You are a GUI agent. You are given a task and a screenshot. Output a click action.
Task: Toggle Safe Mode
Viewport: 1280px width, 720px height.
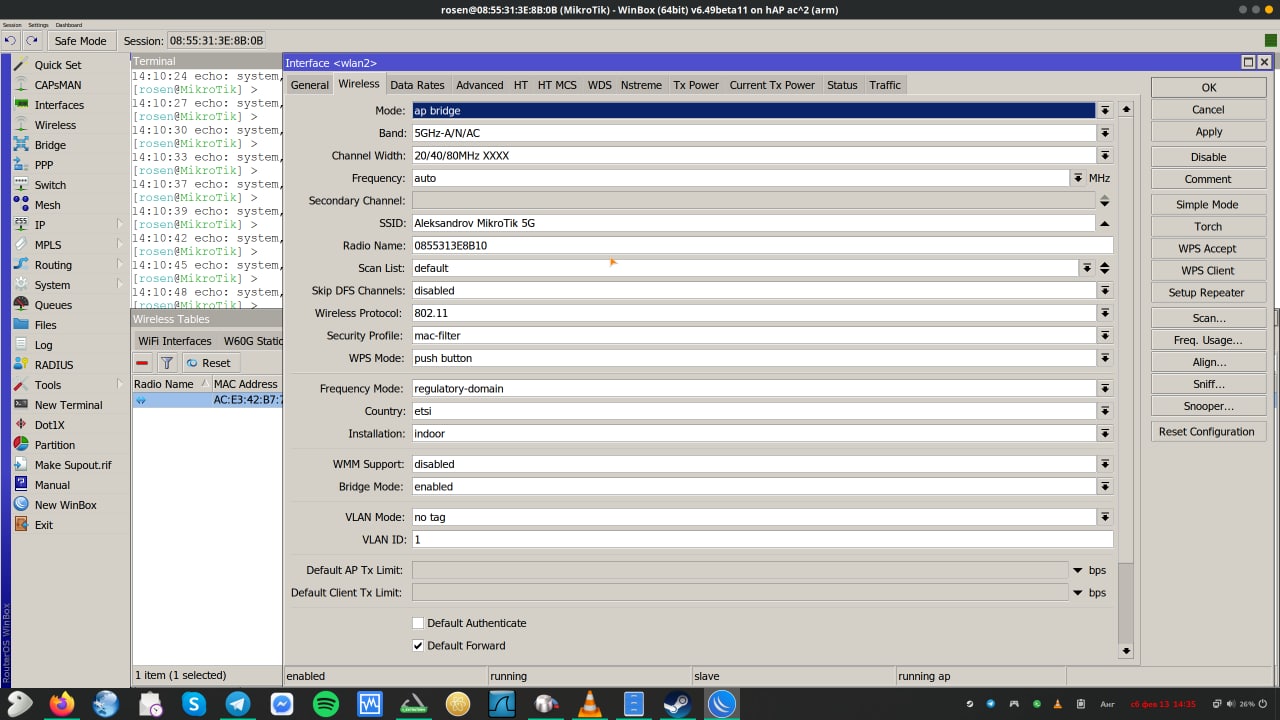click(x=80, y=41)
